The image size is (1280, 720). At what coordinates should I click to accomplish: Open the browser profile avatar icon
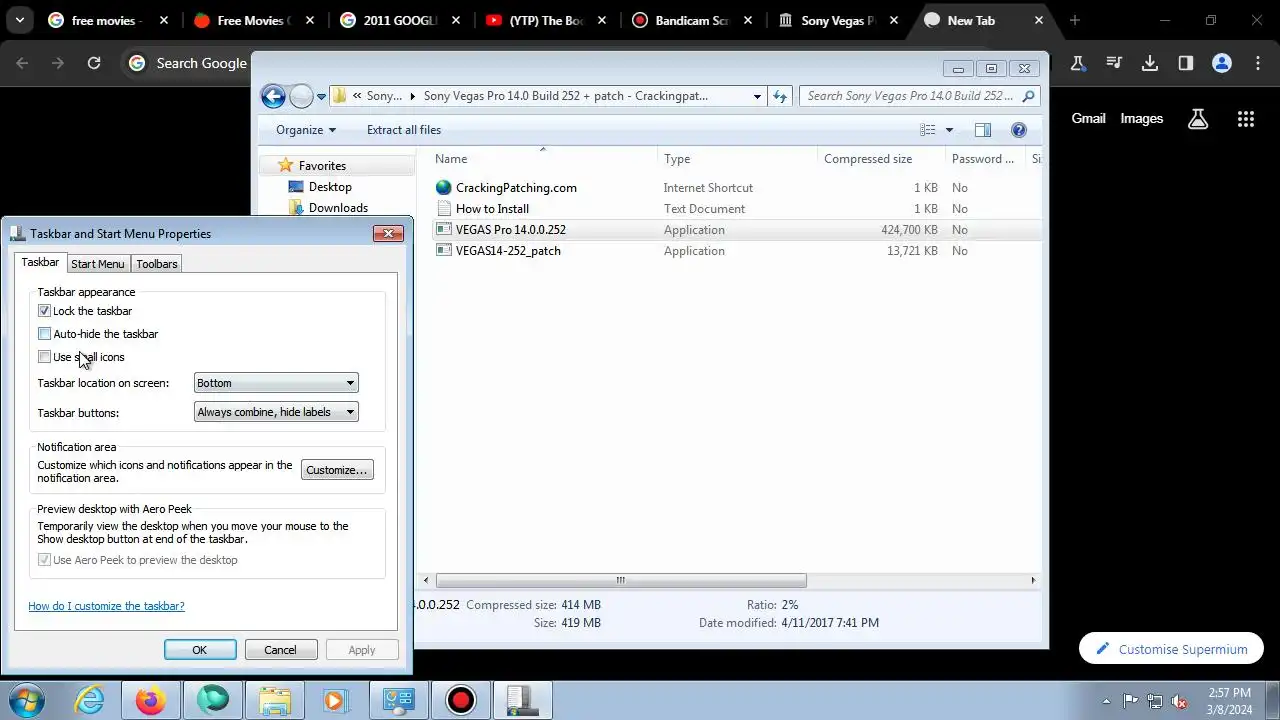pyautogui.click(x=1221, y=63)
